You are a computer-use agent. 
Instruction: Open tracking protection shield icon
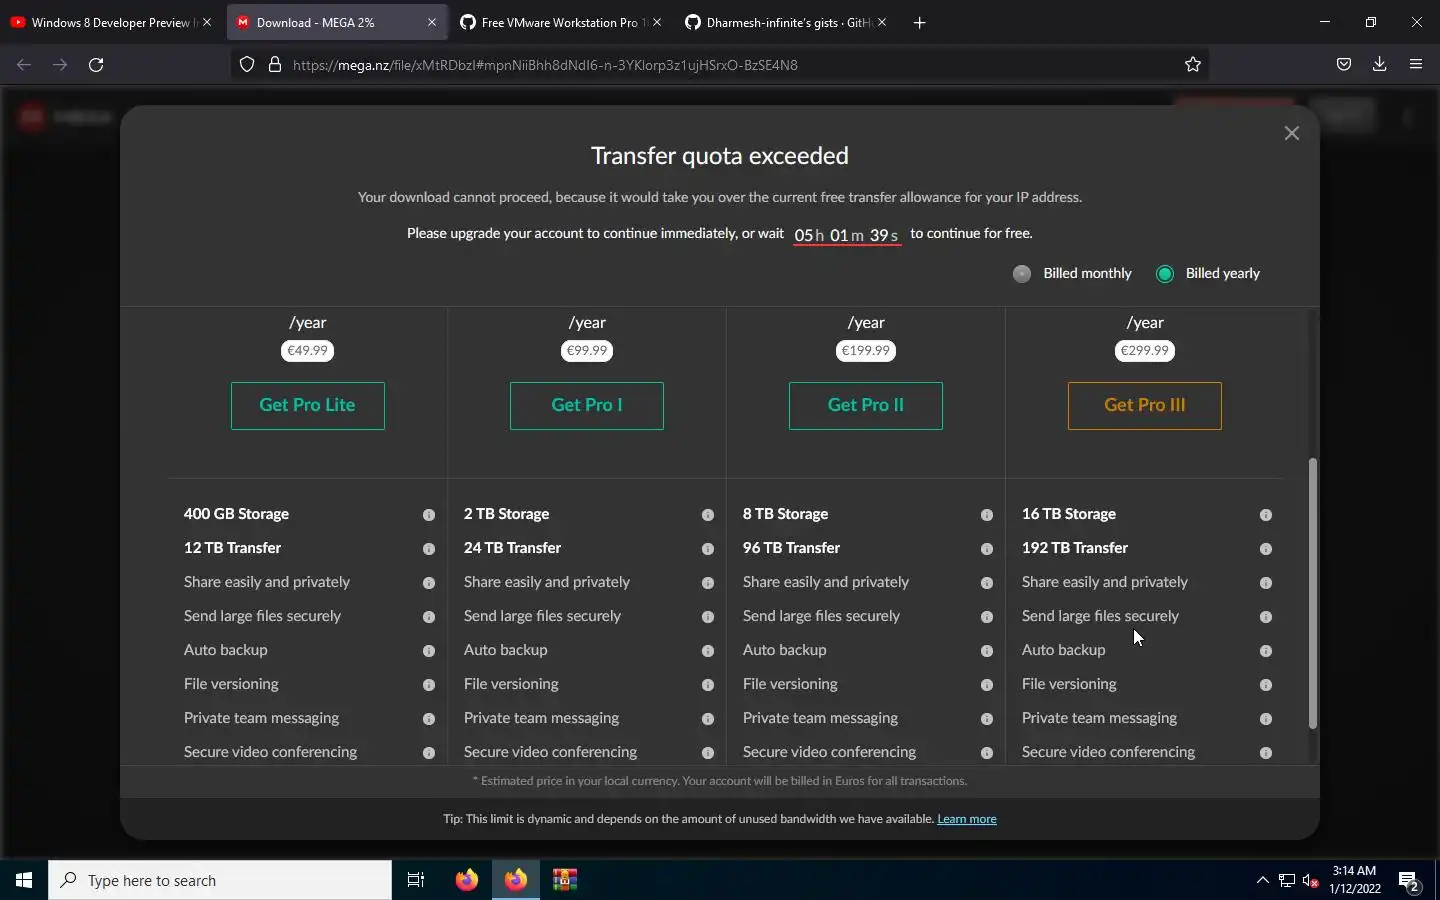pyautogui.click(x=247, y=64)
